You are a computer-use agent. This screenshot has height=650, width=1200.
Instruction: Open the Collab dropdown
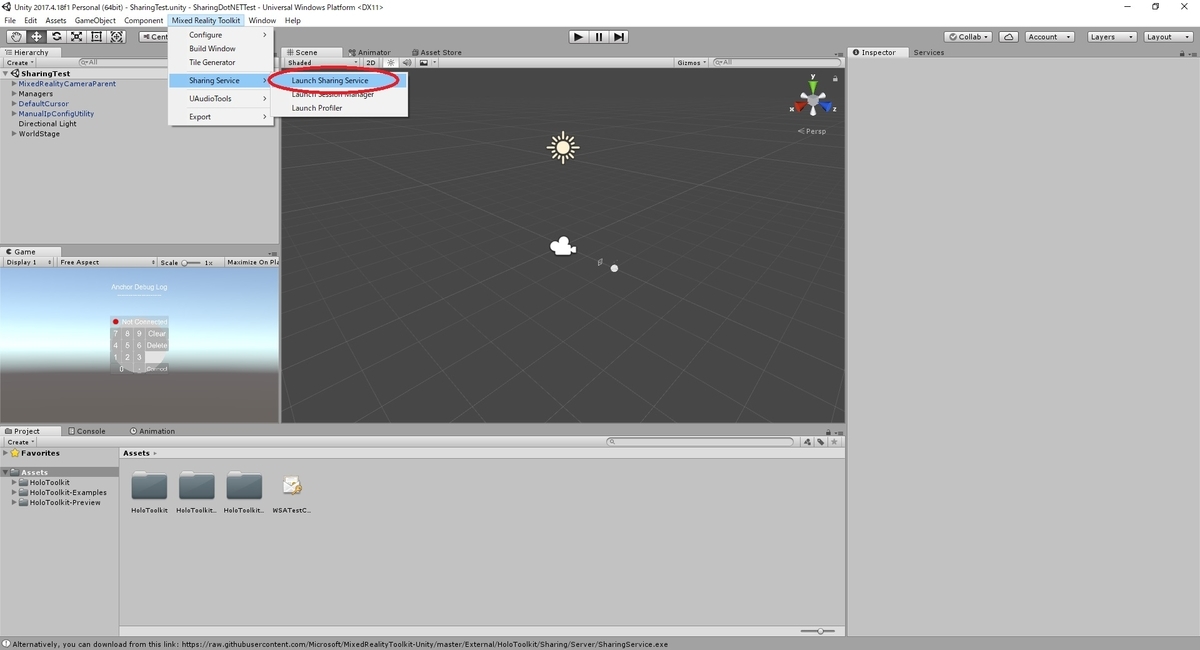pos(968,37)
